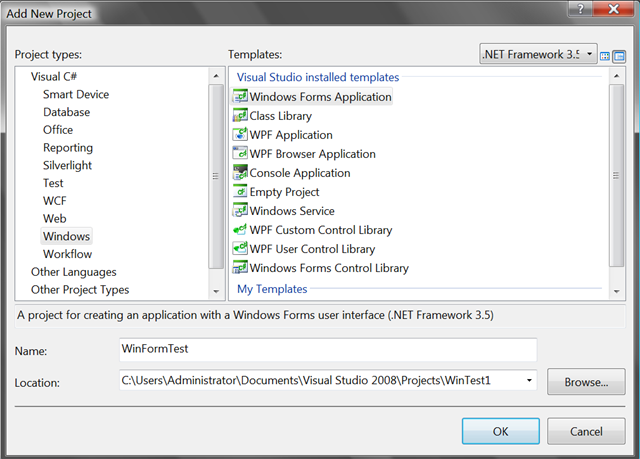Select the WPF Browser Application icon
640x459 pixels.
click(x=240, y=154)
